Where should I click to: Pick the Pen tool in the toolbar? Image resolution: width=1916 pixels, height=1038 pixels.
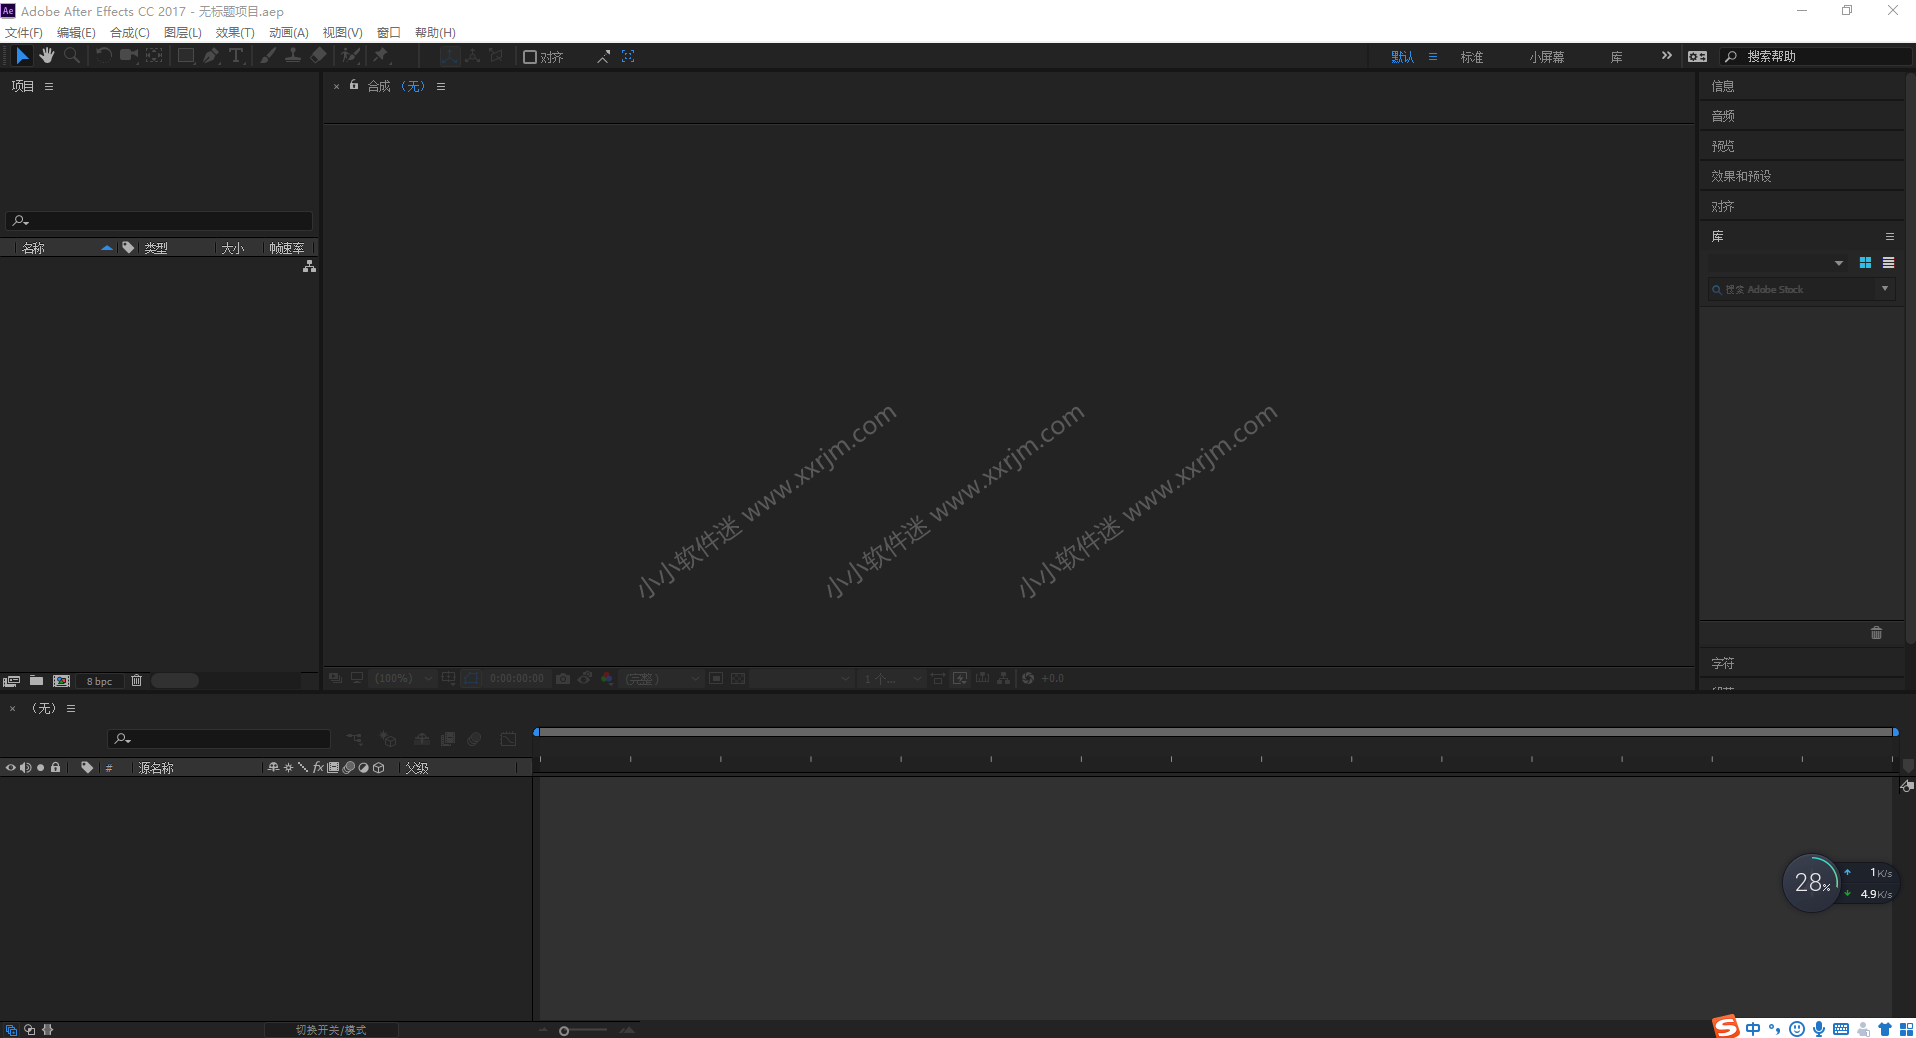click(210, 56)
